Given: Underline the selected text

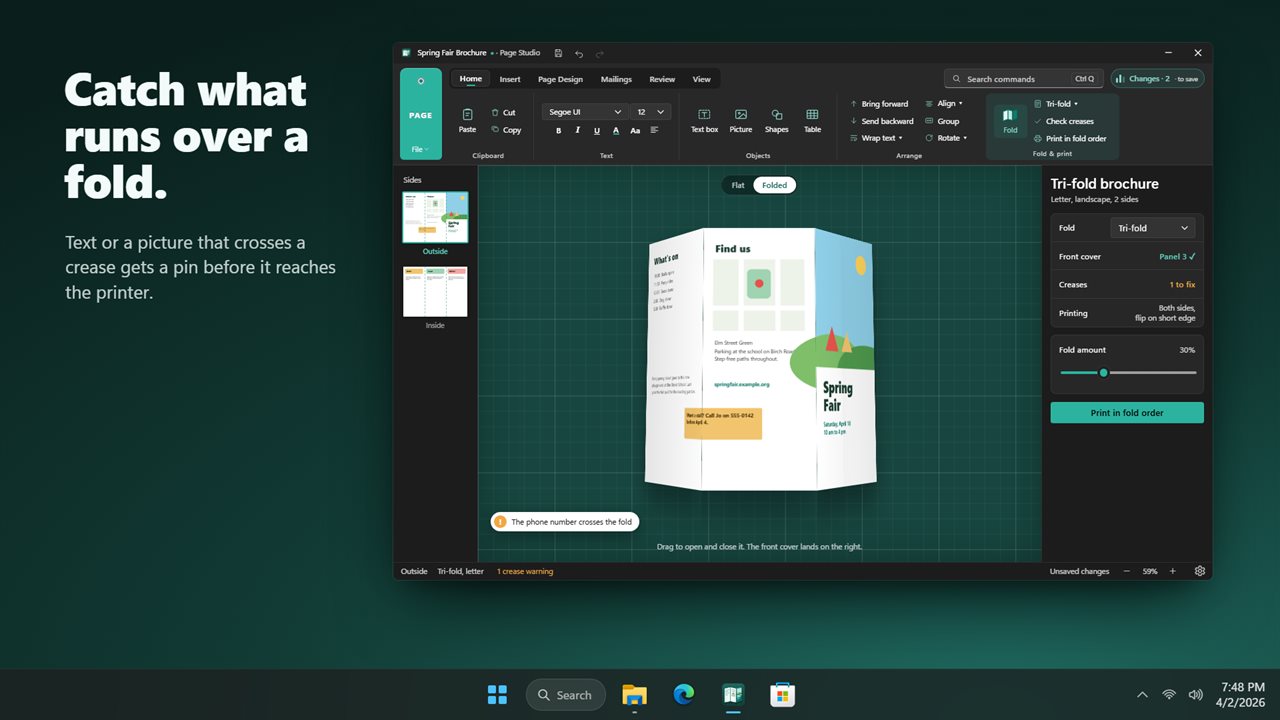Looking at the screenshot, I should tap(597, 131).
